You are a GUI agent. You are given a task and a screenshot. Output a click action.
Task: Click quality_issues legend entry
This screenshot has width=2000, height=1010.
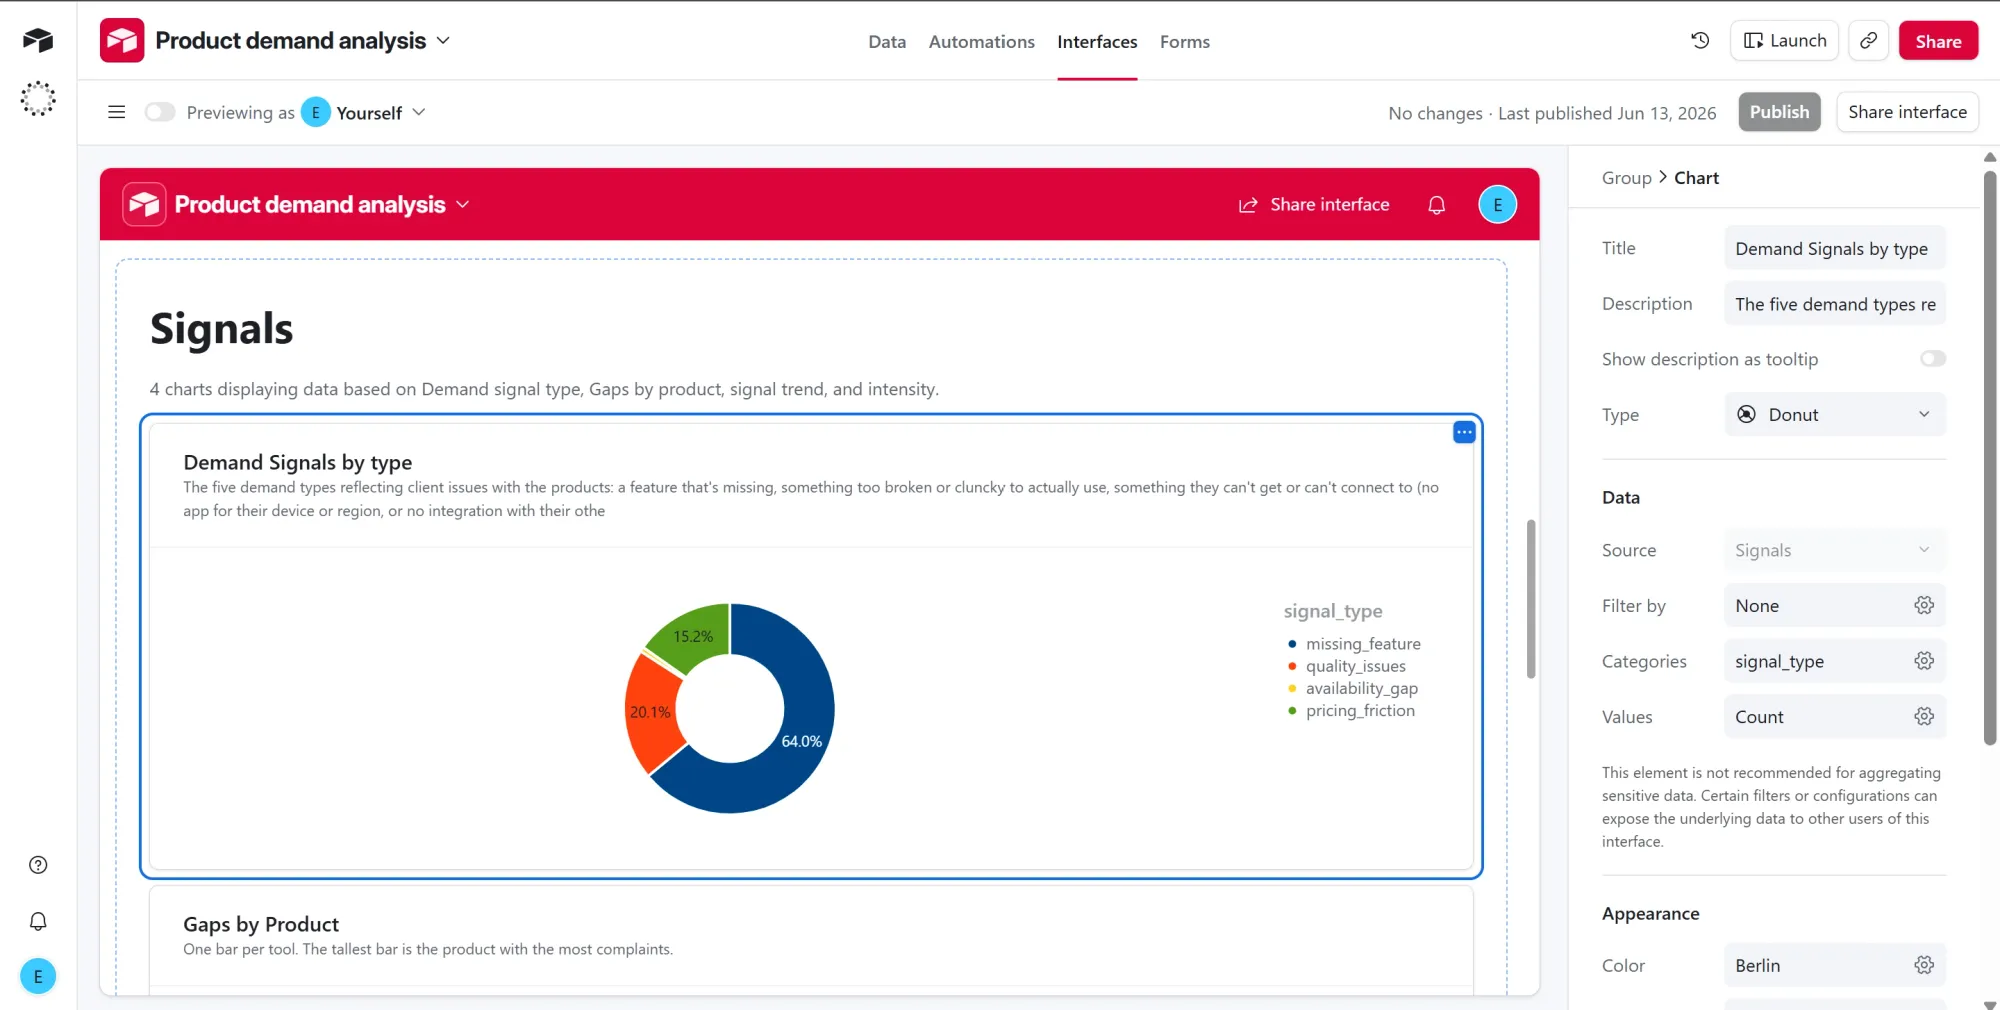[x=1346, y=666]
